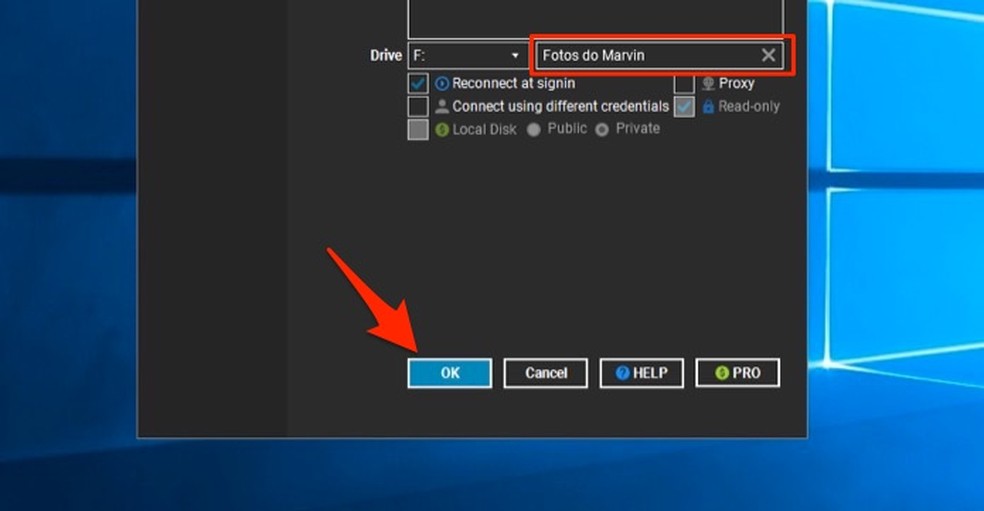Choose the Private radio button

click(x=602, y=130)
